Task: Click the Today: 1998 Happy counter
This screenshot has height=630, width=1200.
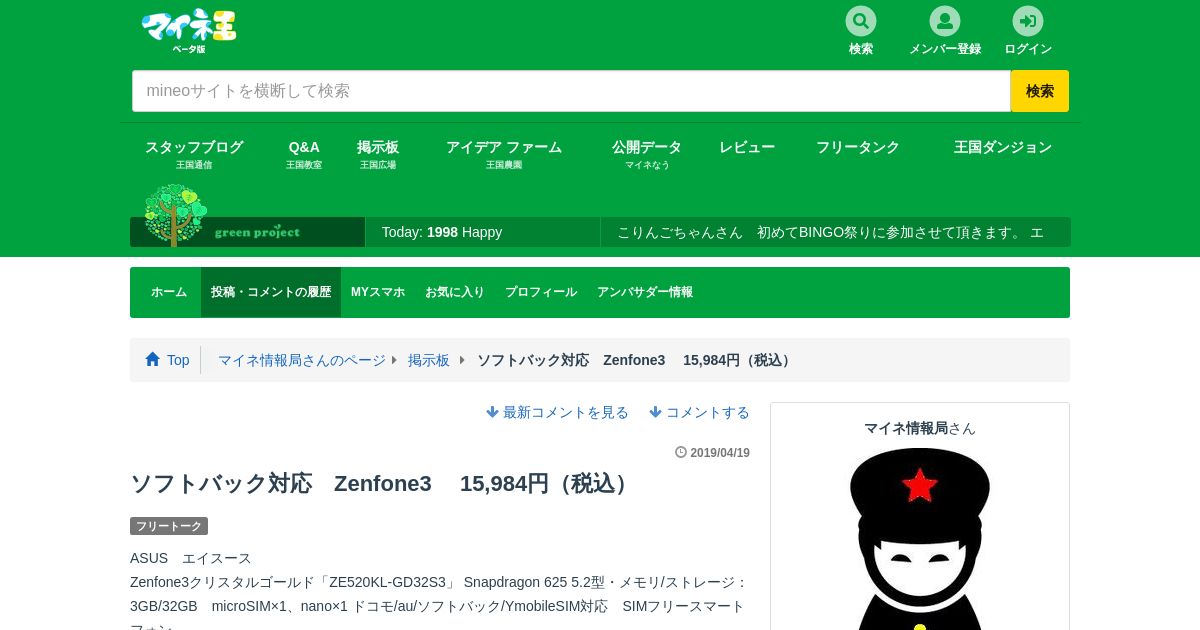Action: 442,232
